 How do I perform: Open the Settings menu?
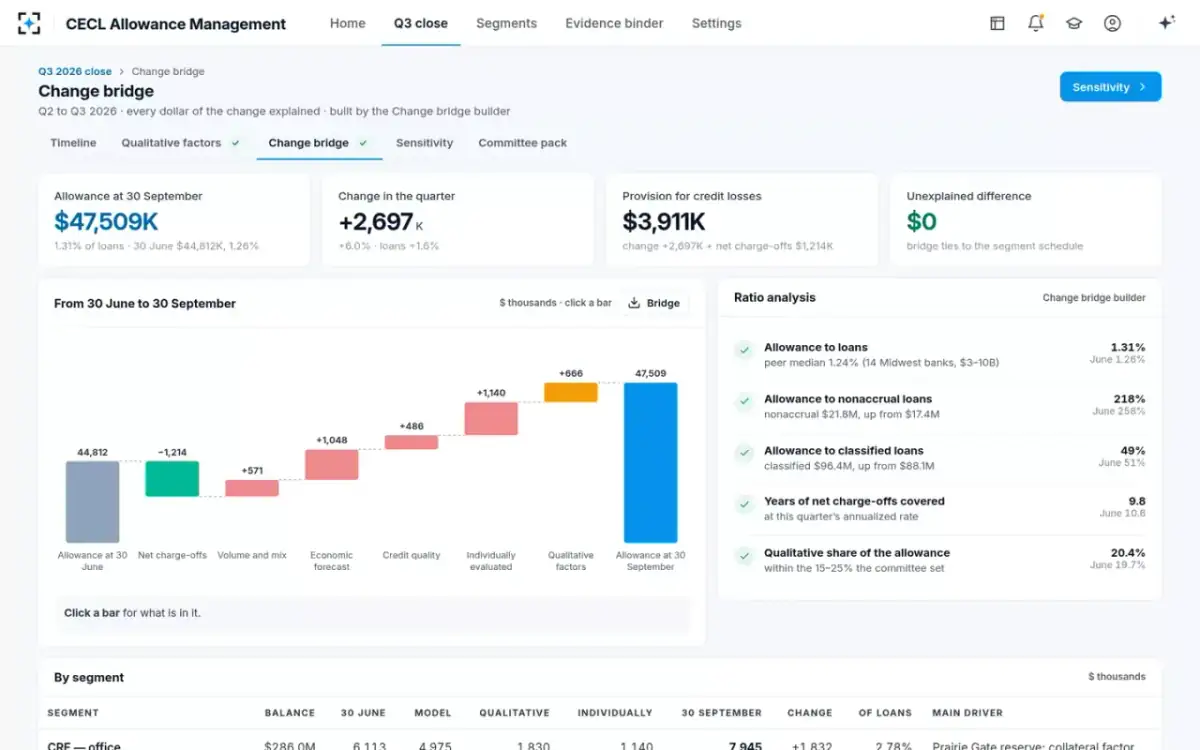(717, 23)
